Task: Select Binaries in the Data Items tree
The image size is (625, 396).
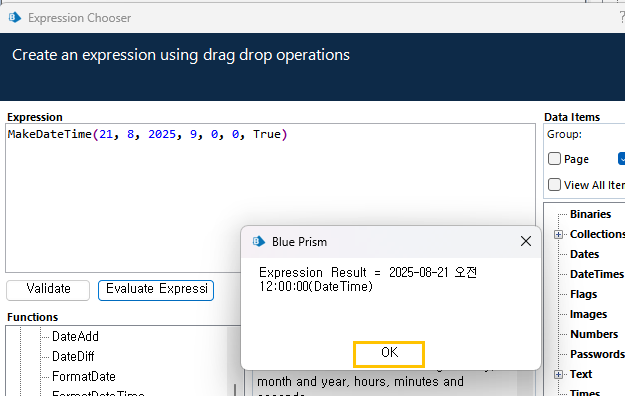Action: (590, 214)
